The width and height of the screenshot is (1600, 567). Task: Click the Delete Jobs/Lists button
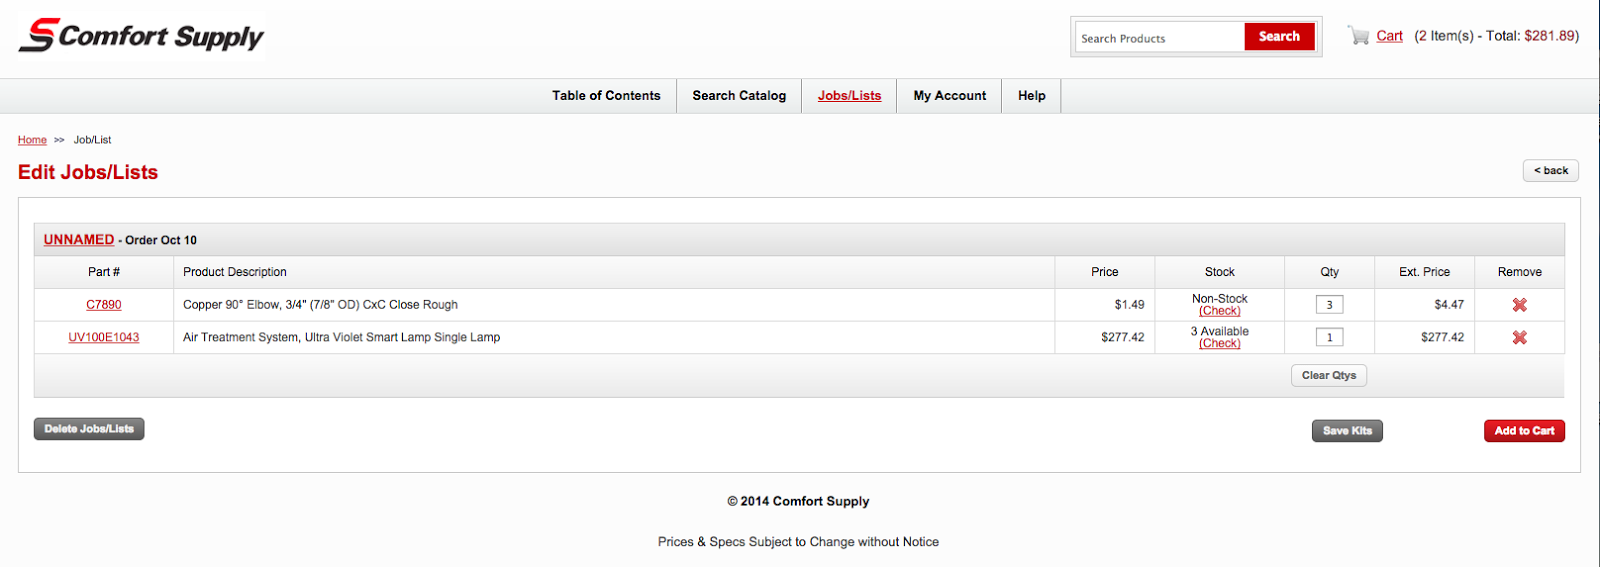tap(89, 429)
